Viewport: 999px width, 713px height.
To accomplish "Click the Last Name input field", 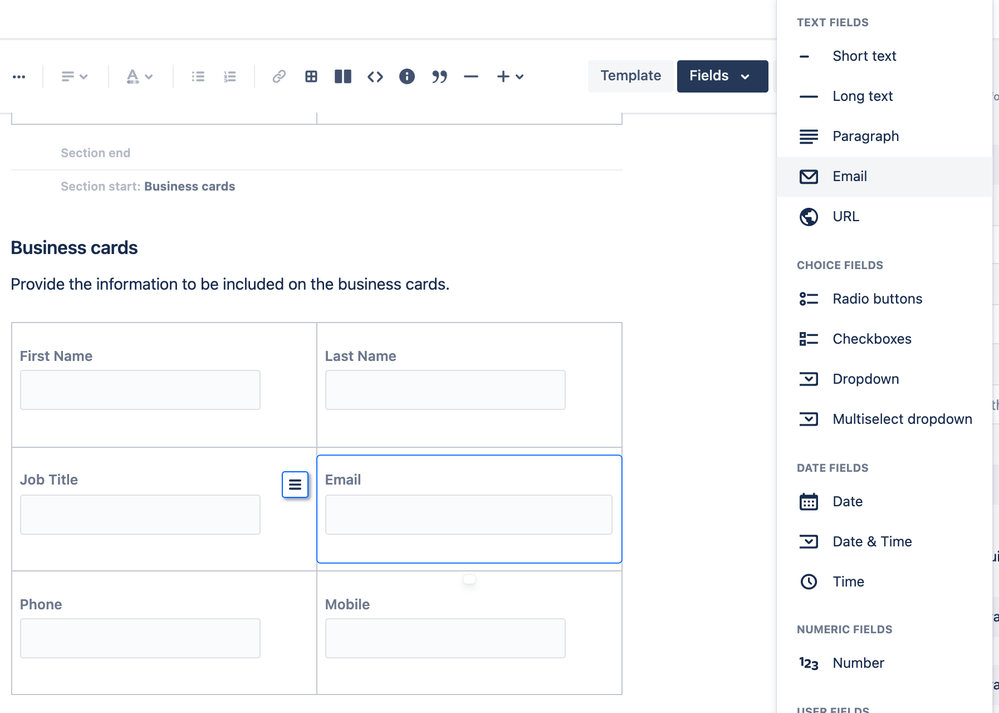I will coord(445,390).
